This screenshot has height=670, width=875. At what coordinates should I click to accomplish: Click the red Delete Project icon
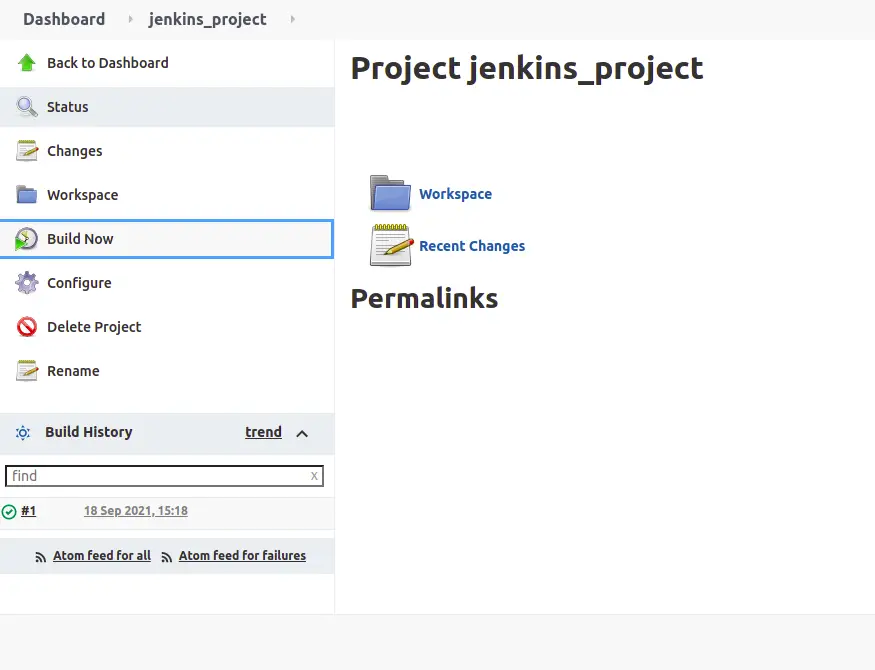tap(27, 327)
